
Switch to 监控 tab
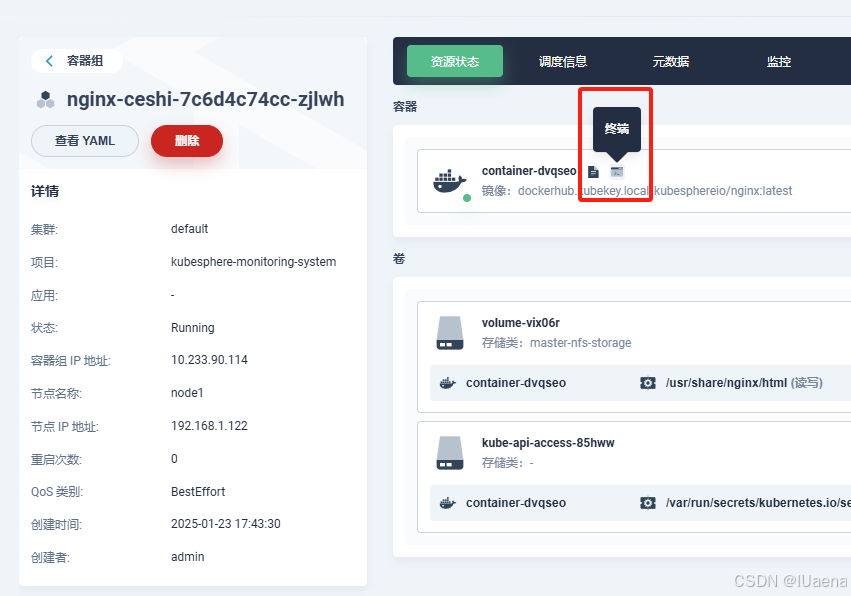(x=779, y=61)
